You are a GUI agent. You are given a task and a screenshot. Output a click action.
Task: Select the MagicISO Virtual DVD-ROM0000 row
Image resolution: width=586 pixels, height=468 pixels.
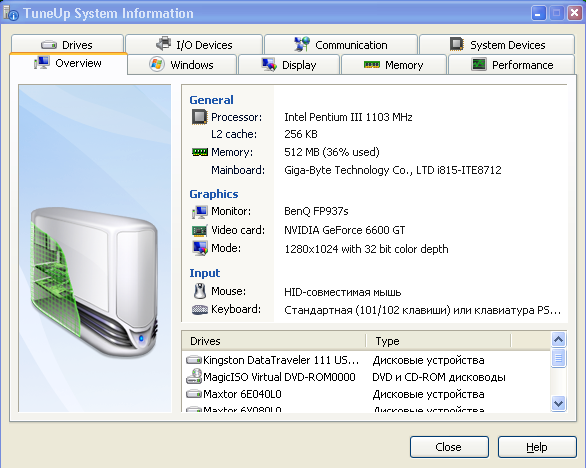click(366, 377)
